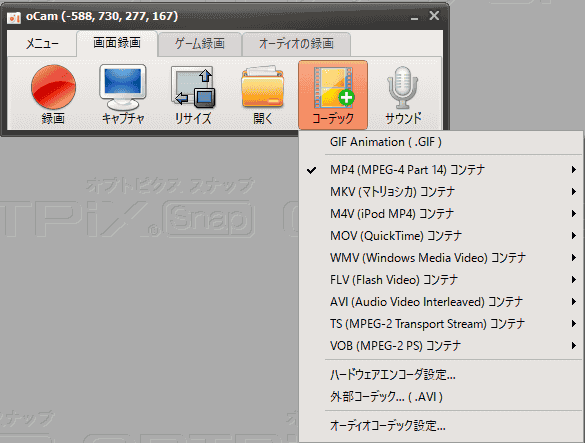Viewport: 585px width, 443px height.
Task: Open 外部コーデック... (.AVI) option
Action: [x=441, y=397]
